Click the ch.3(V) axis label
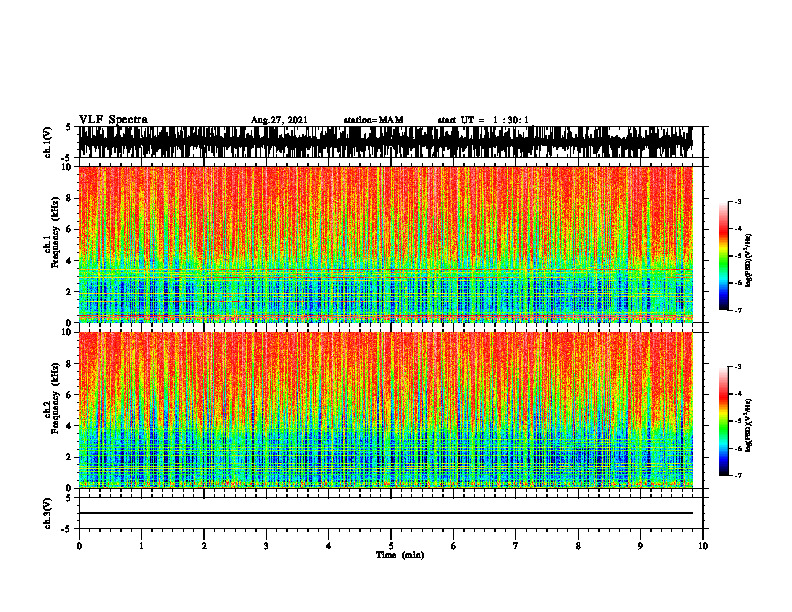Viewport: 792px width, 612px height. click(47, 513)
